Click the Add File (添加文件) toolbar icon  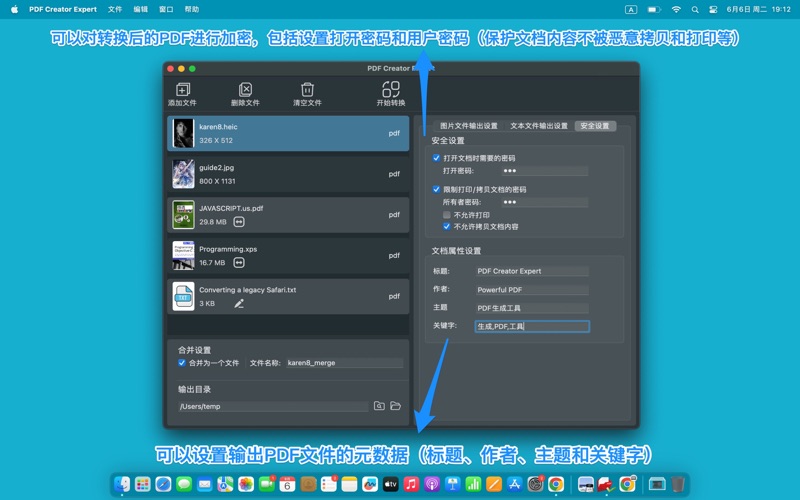[x=183, y=90]
